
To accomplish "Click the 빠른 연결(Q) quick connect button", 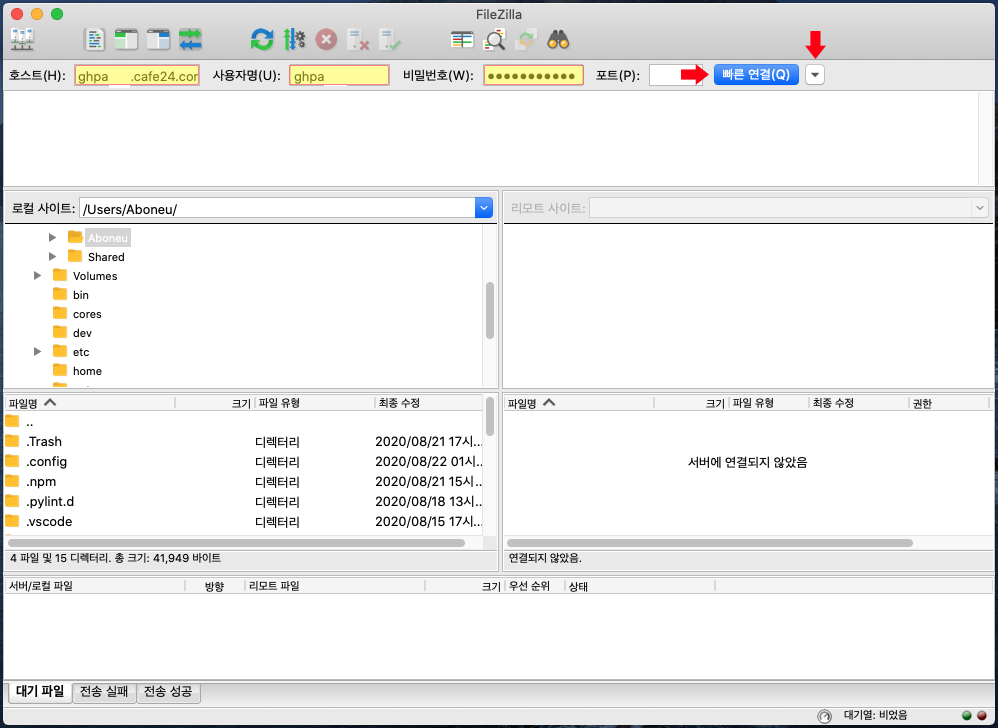I will [x=756, y=74].
